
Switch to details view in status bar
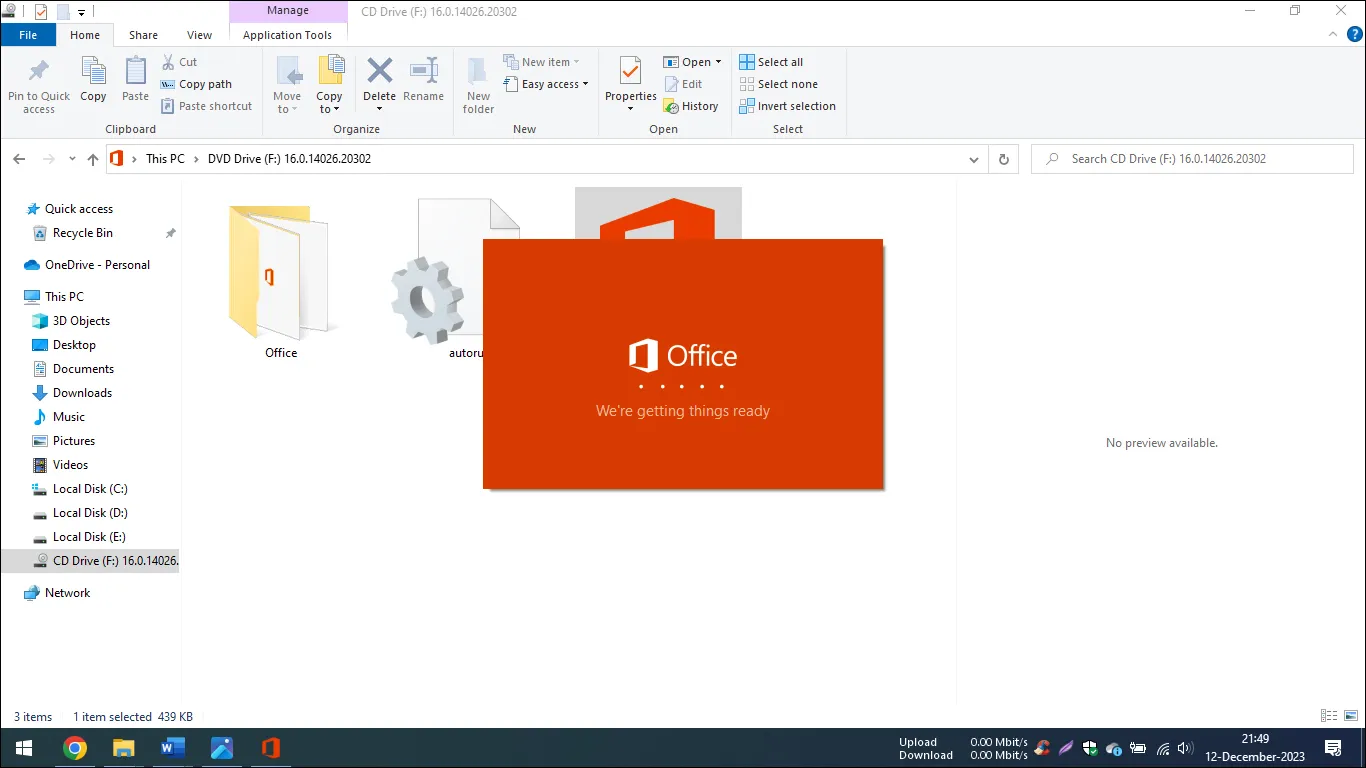[1329, 716]
